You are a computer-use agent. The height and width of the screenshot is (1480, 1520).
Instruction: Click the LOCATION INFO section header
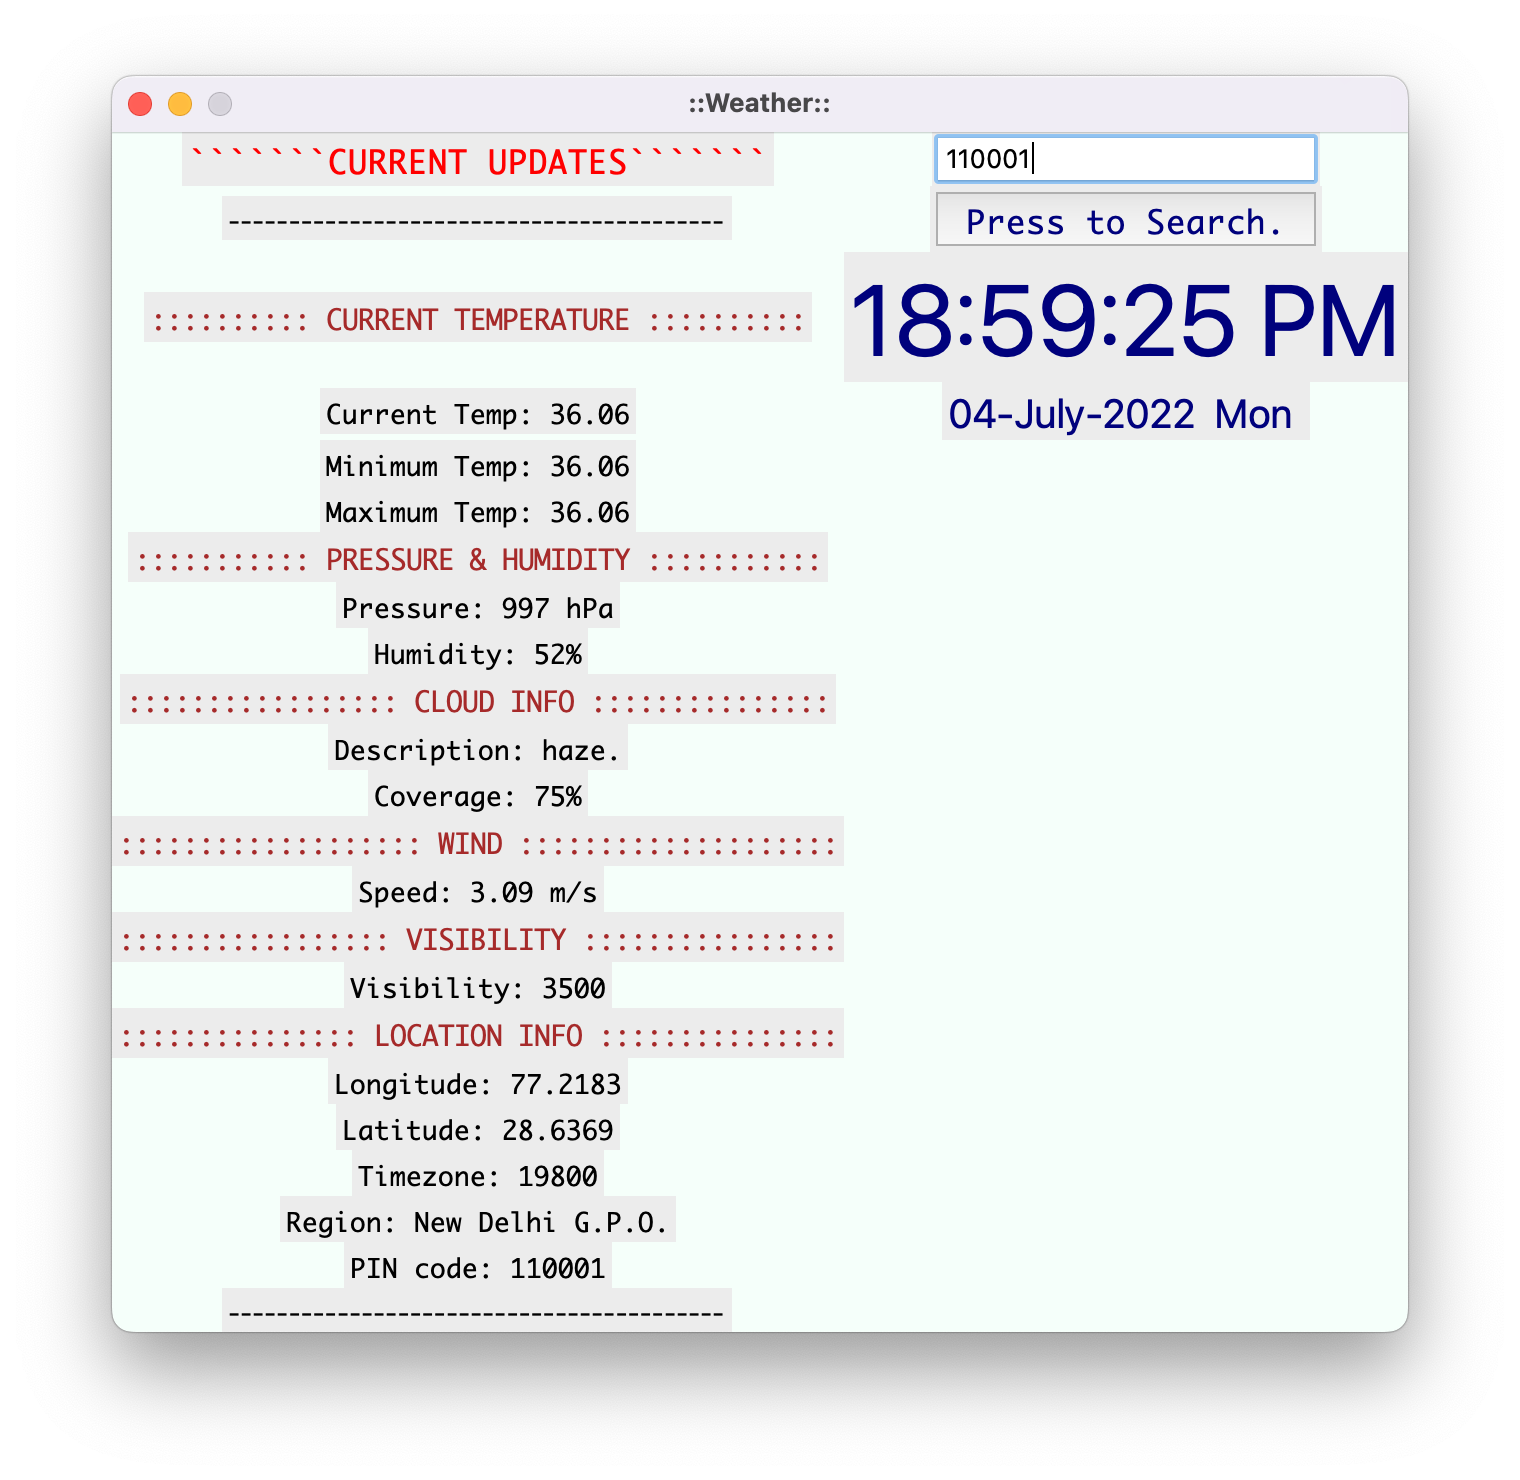(x=478, y=1035)
